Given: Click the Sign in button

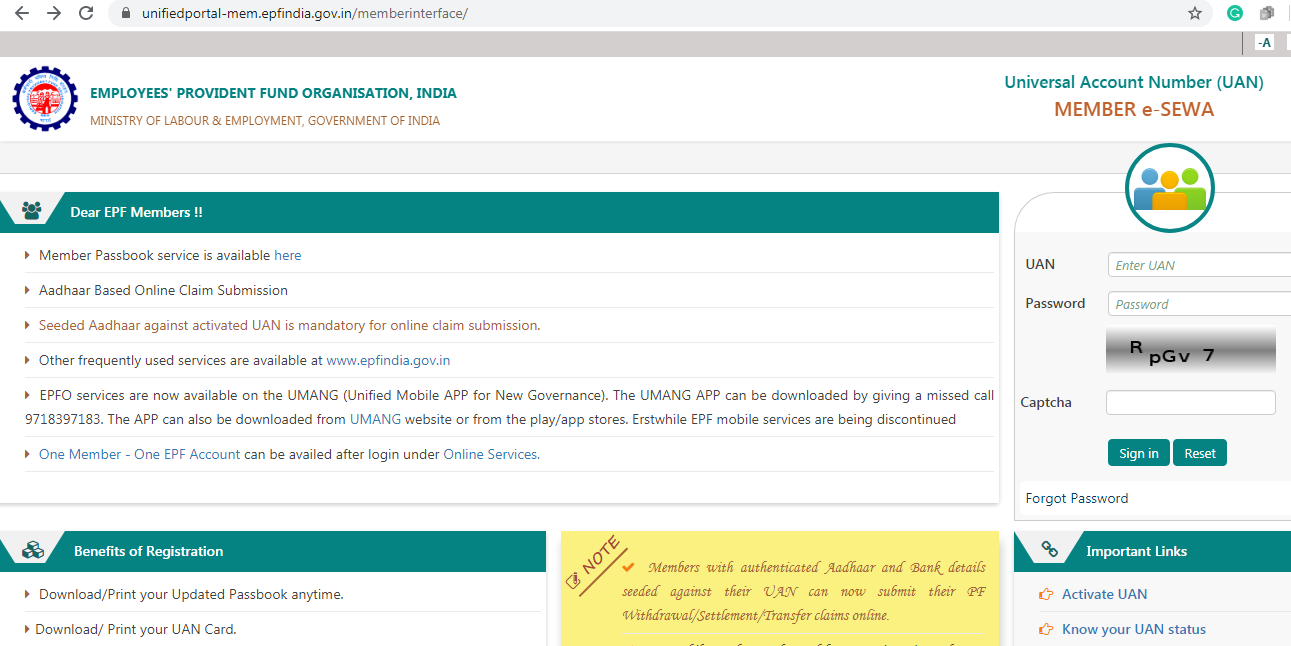Looking at the screenshot, I should coord(1138,453).
